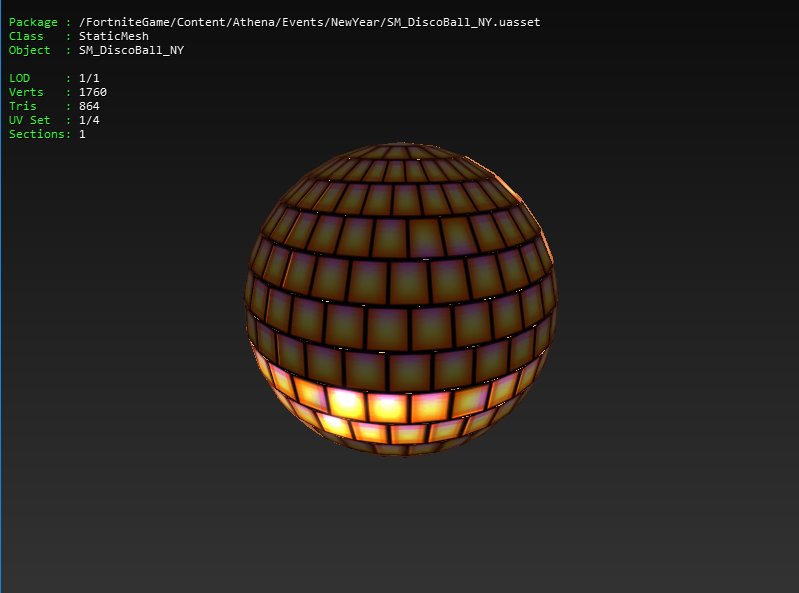This screenshot has width=799, height=593.
Task: Click the Sections value 1
Action: 82,134
